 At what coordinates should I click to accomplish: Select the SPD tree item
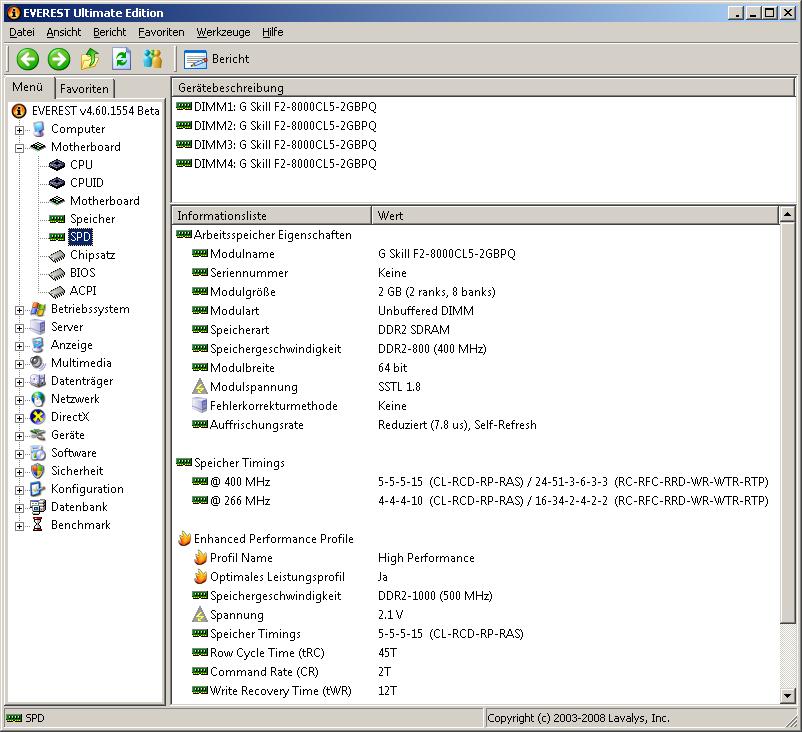tap(80, 237)
